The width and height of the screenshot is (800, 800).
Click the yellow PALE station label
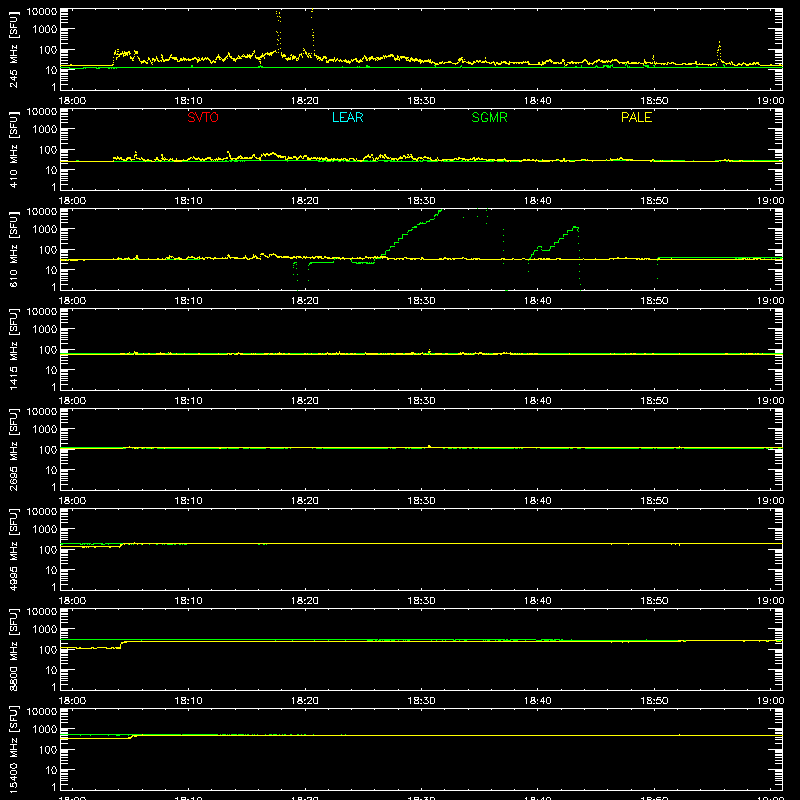pos(636,117)
